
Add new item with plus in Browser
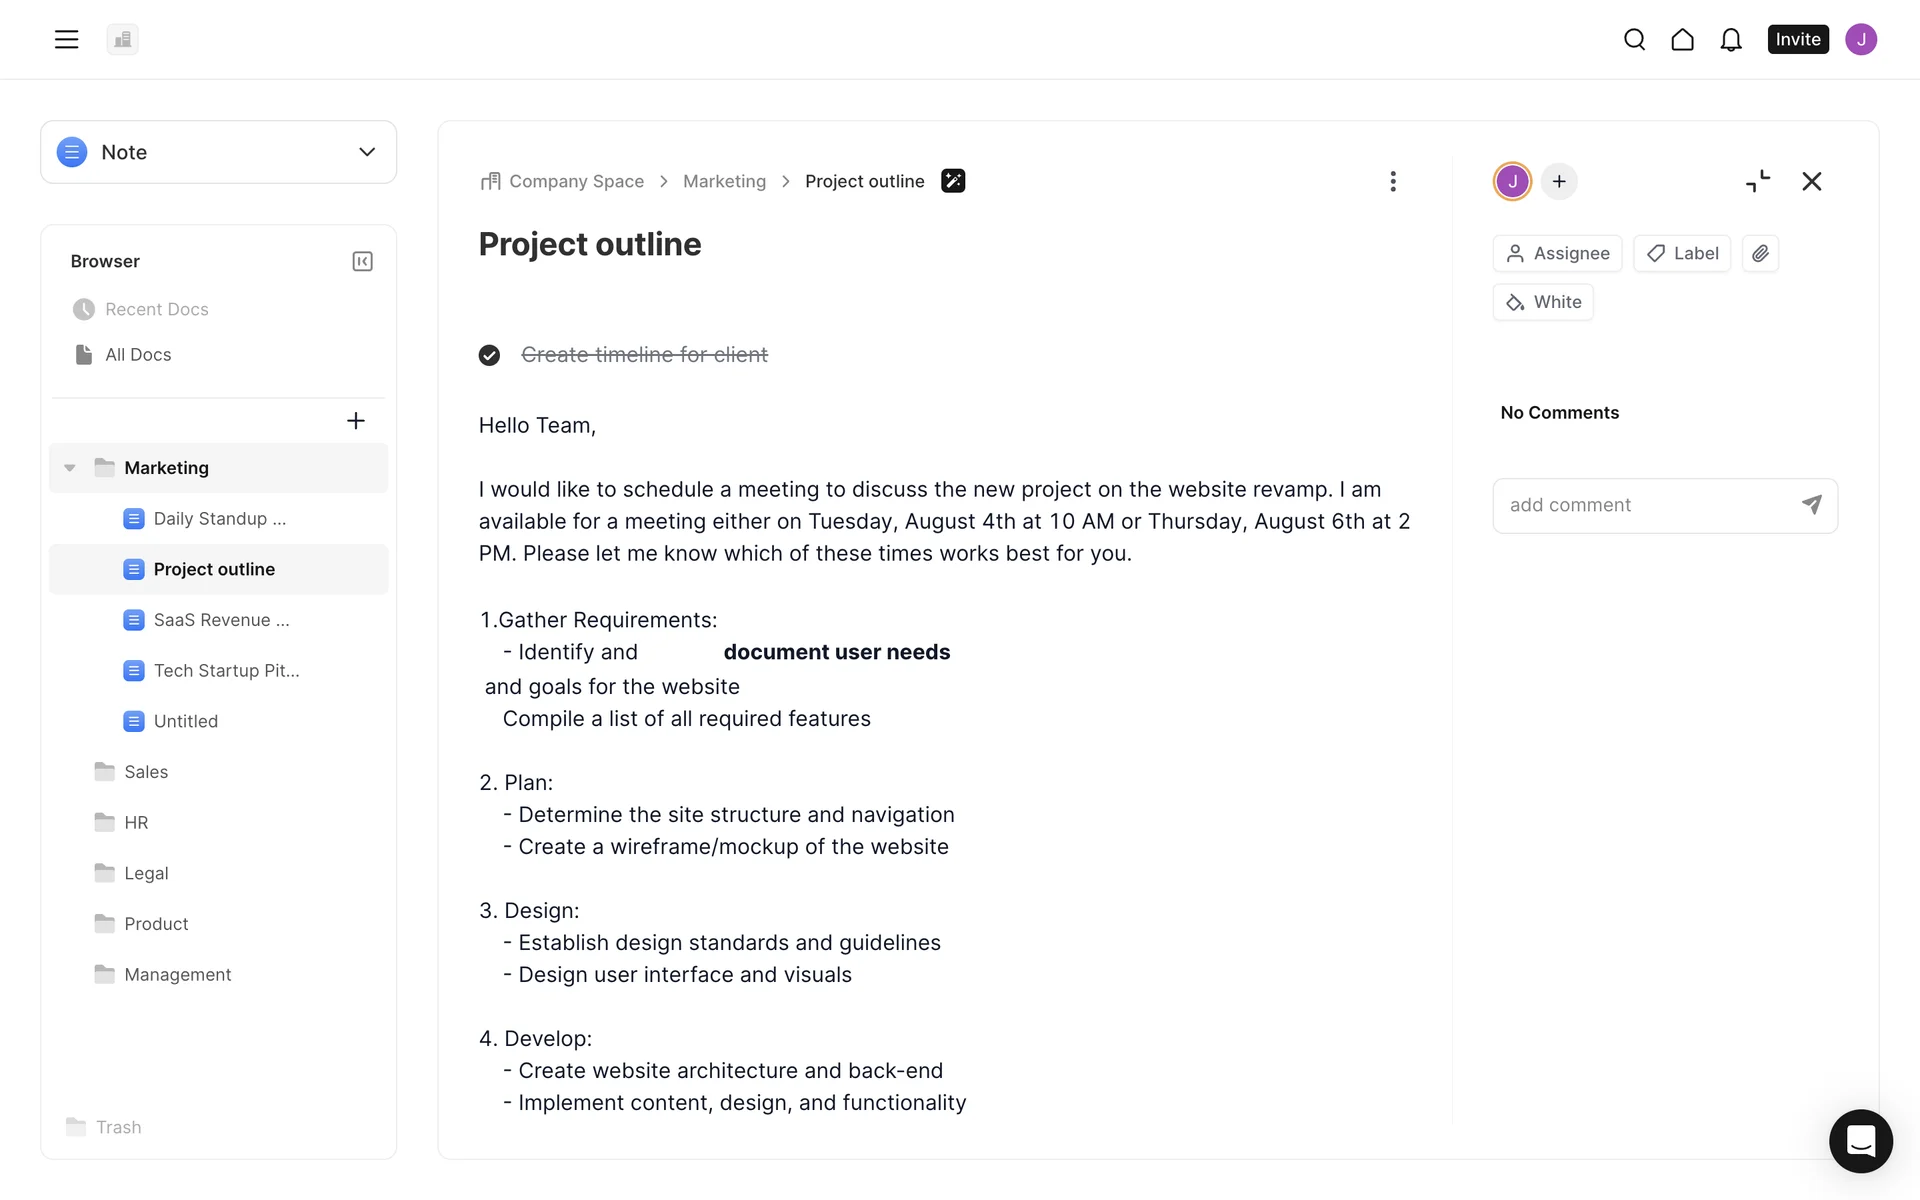click(x=355, y=421)
